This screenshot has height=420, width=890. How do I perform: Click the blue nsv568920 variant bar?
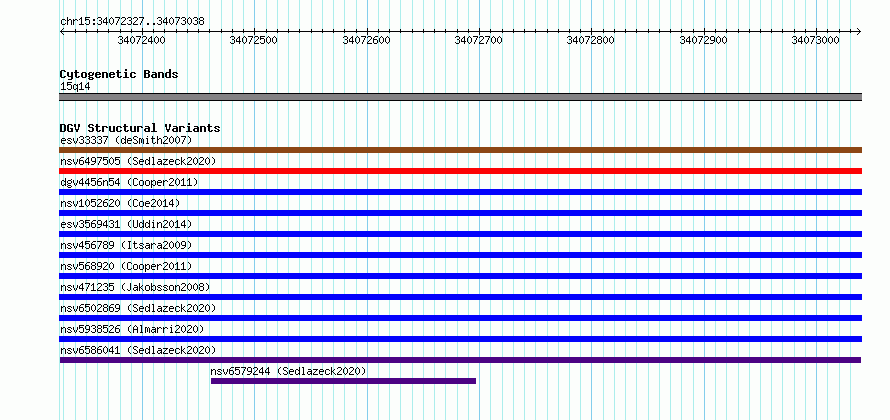click(460, 276)
